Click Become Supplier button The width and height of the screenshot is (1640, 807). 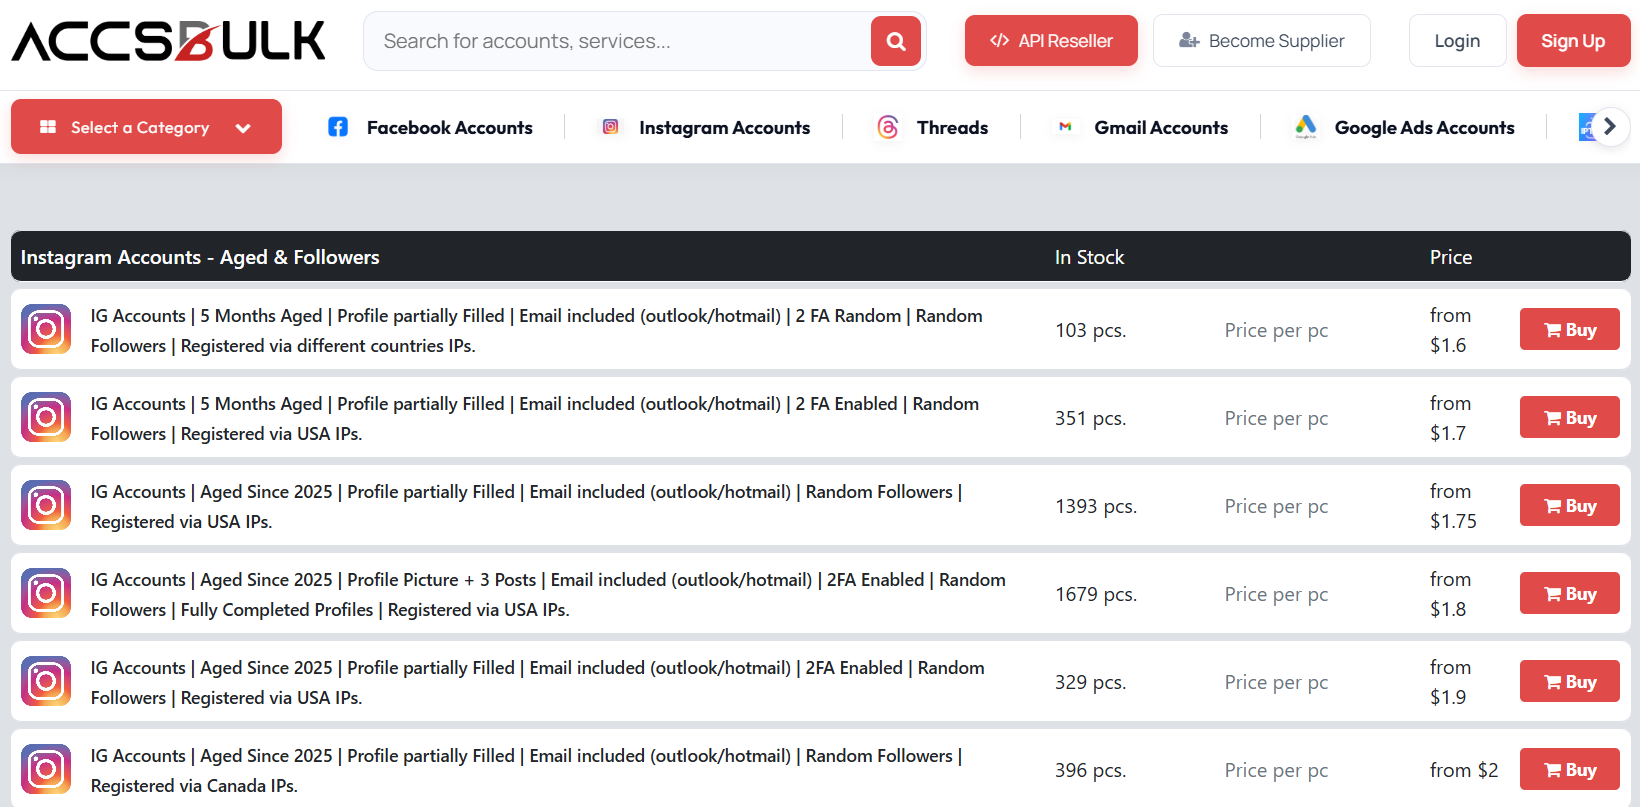click(1262, 41)
